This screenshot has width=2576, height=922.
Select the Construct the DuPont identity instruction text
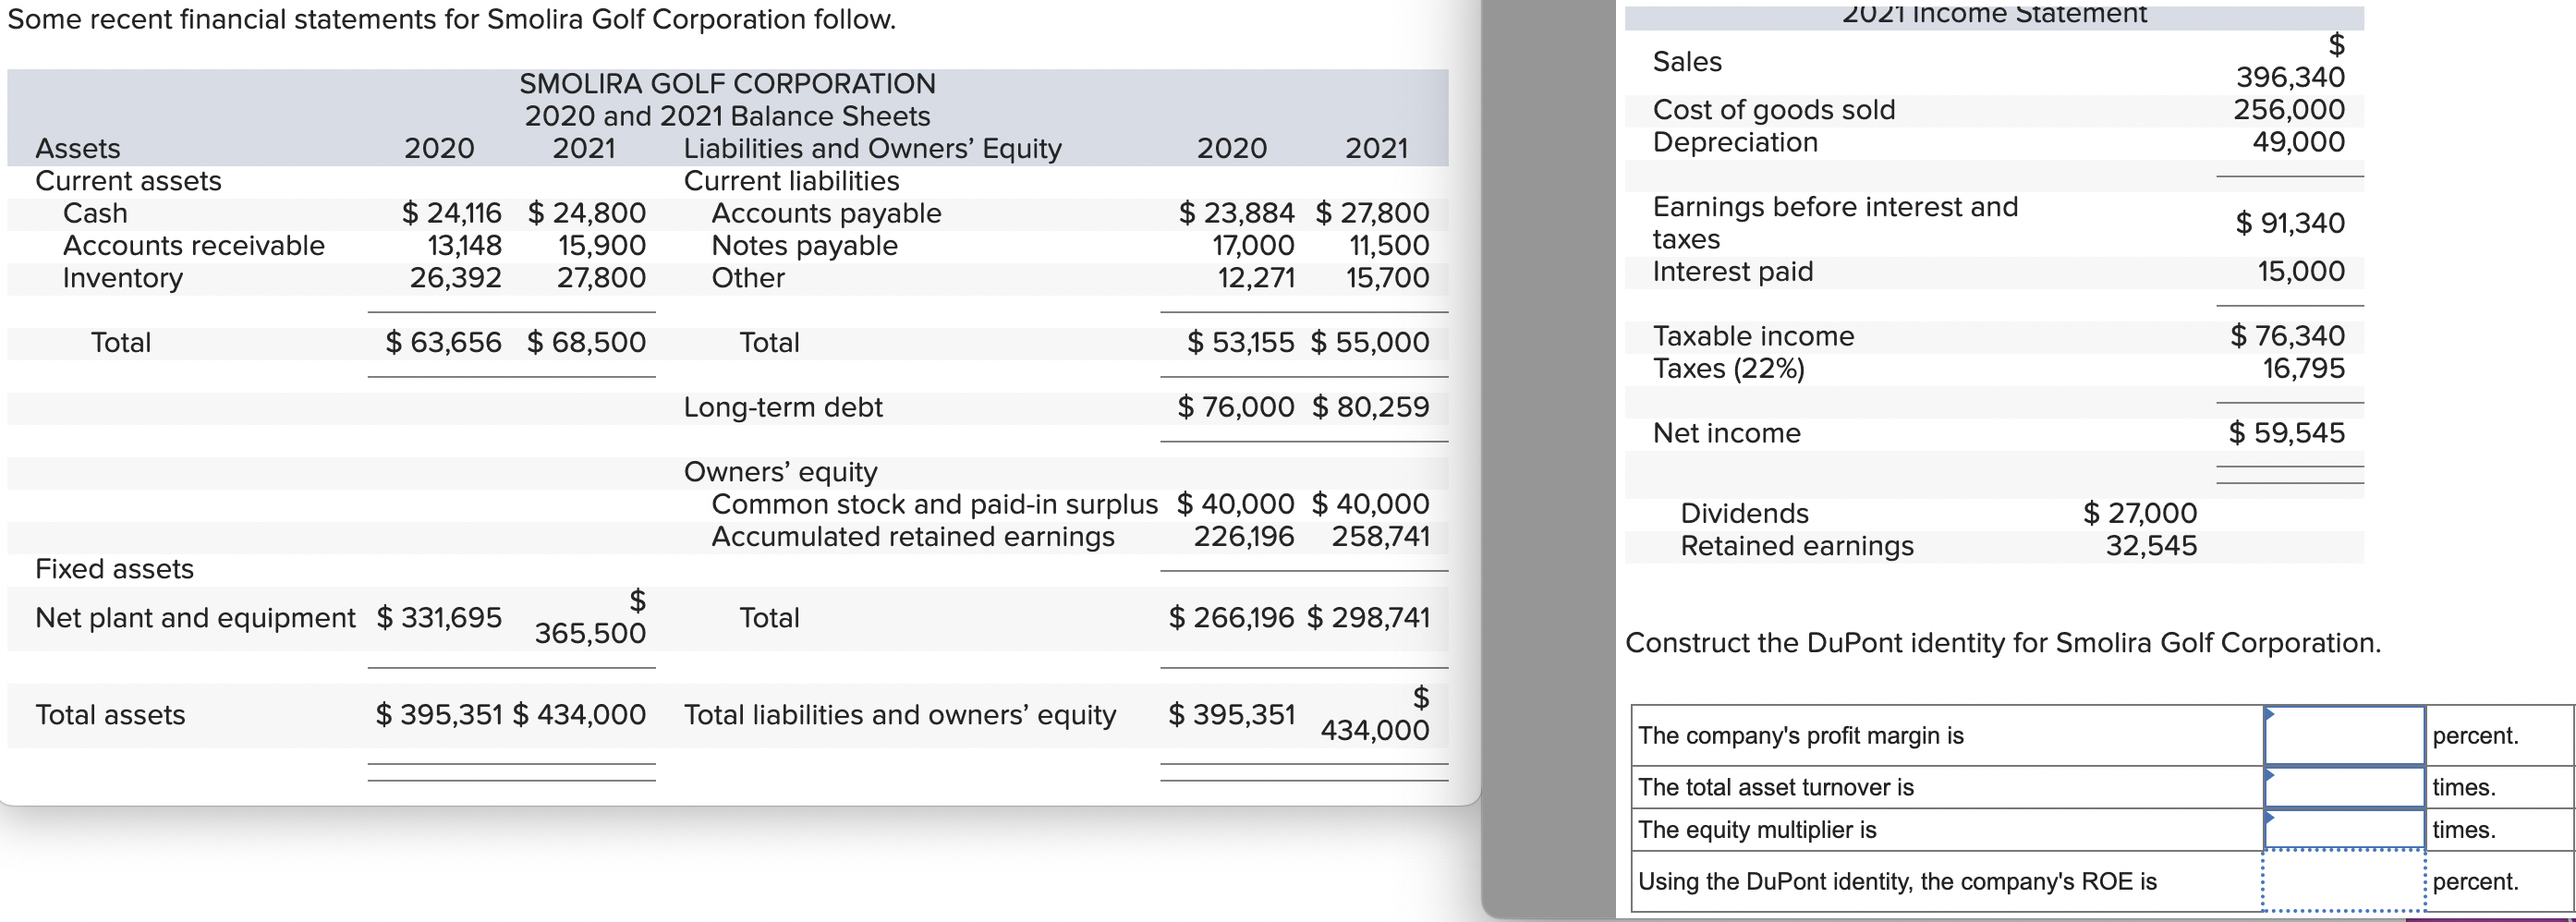click(2003, 642)
